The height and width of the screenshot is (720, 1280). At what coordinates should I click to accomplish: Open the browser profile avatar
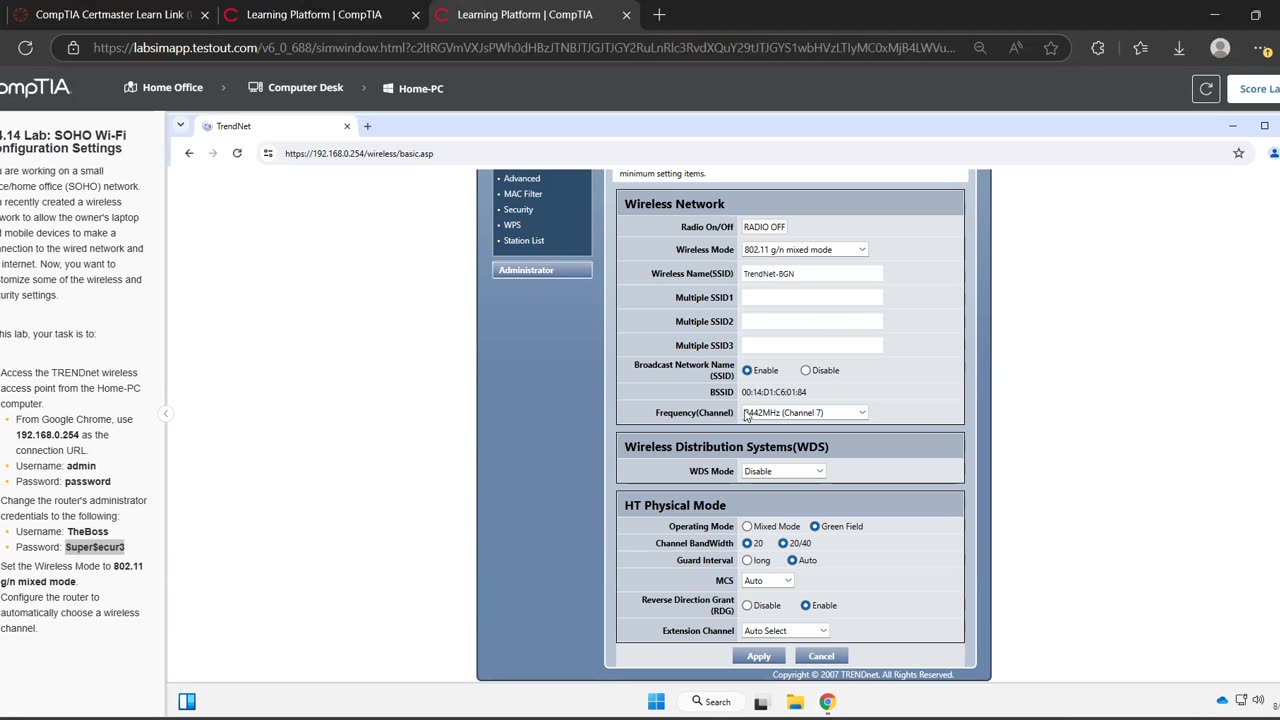tap(1220, 48)
